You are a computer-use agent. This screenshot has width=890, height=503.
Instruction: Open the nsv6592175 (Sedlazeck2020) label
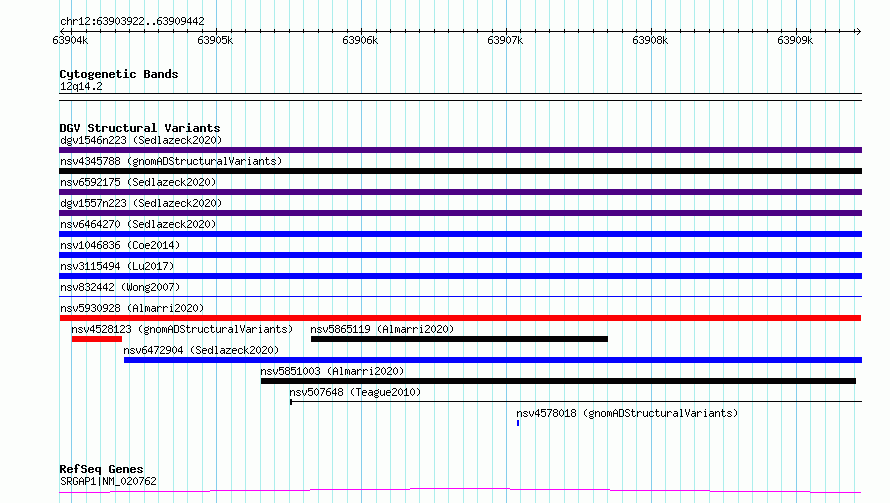click(x=138, y=182)
